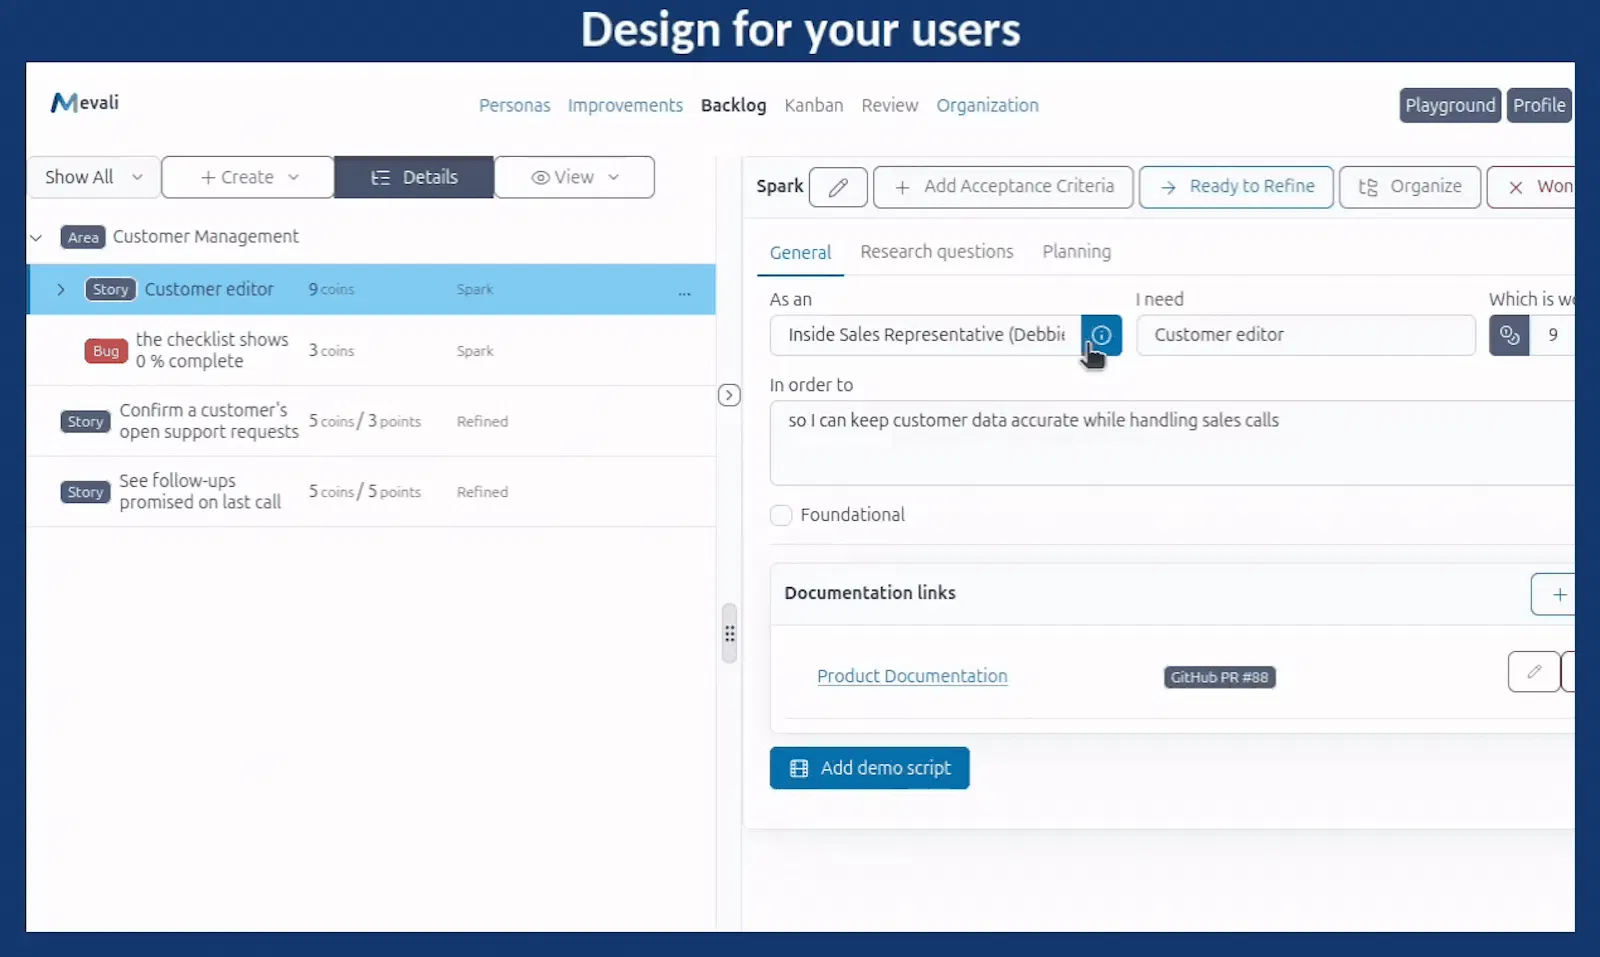The width and height of the screenshot is (1600, 957).
Task: Open the Profile button
Action: (x=1539, y=105)
